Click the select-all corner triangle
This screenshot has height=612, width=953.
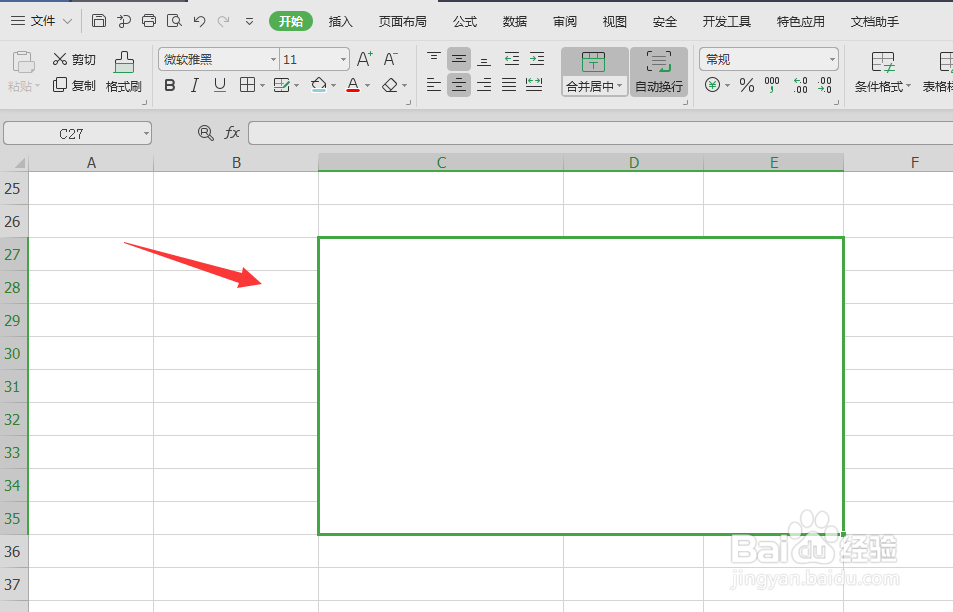click(19, 162)
